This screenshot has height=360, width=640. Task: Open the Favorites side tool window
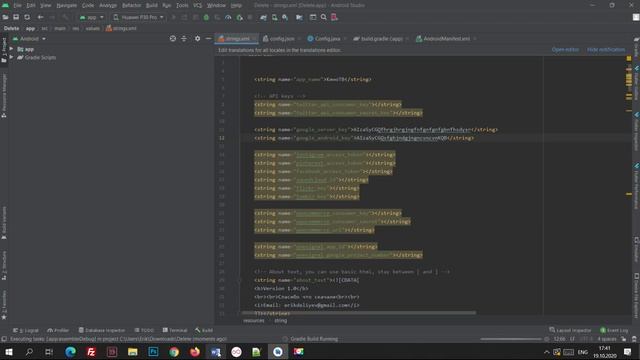coord(4,304)
